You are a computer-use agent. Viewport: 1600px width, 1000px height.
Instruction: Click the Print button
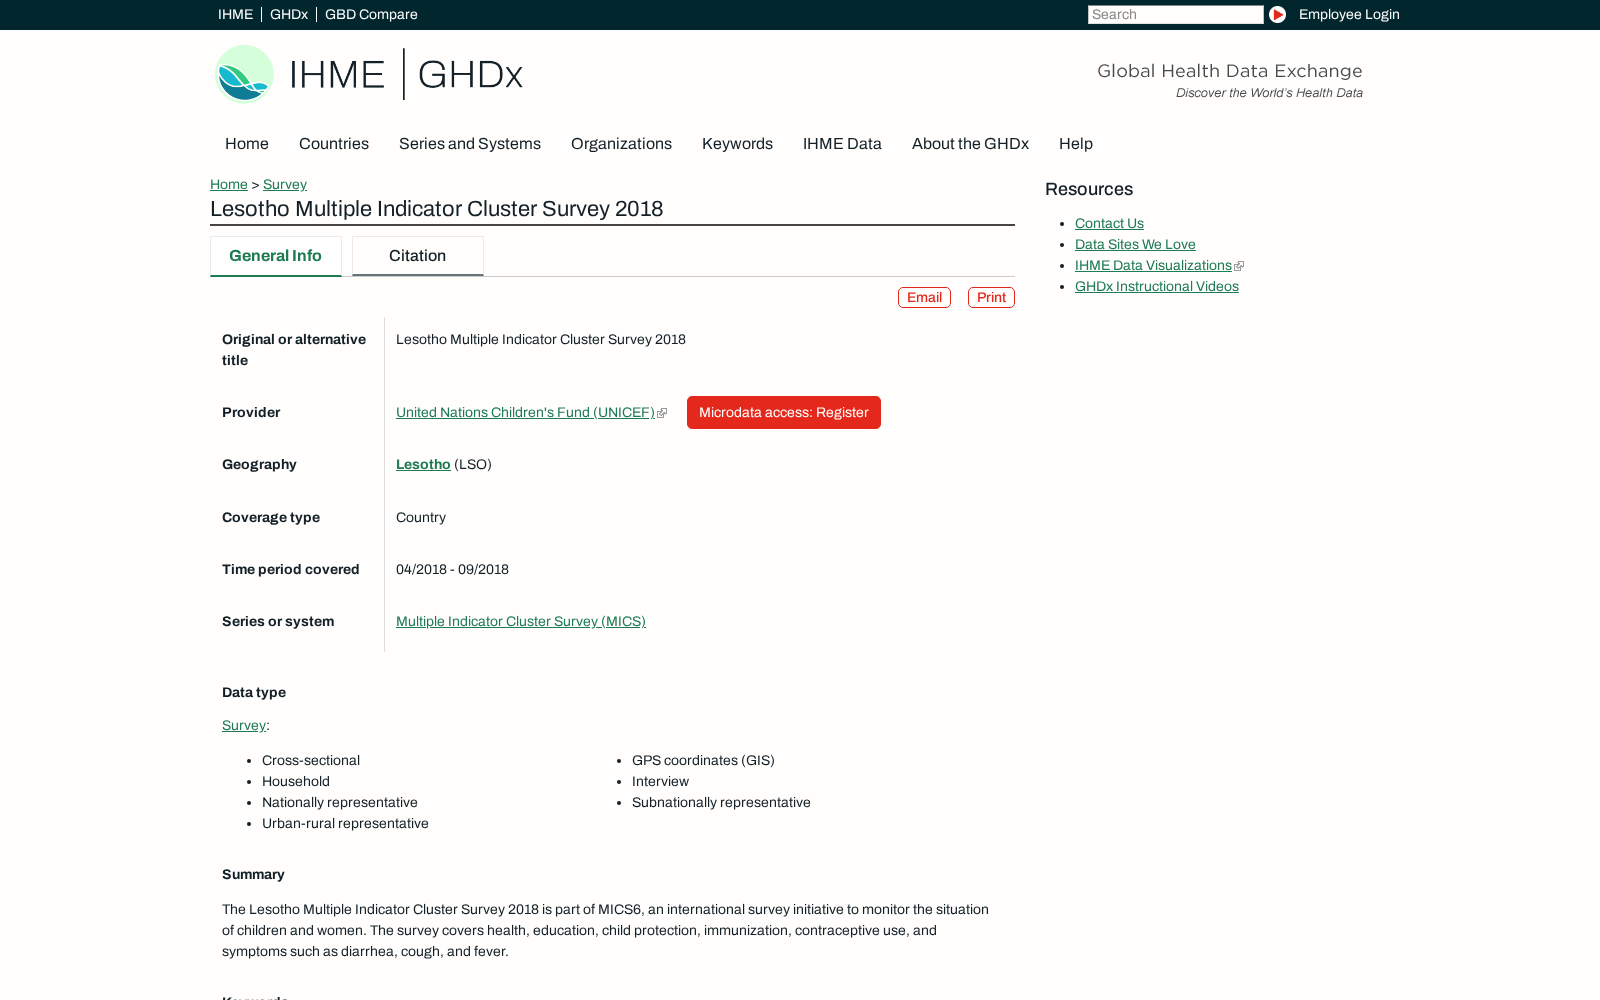[991, 298]
